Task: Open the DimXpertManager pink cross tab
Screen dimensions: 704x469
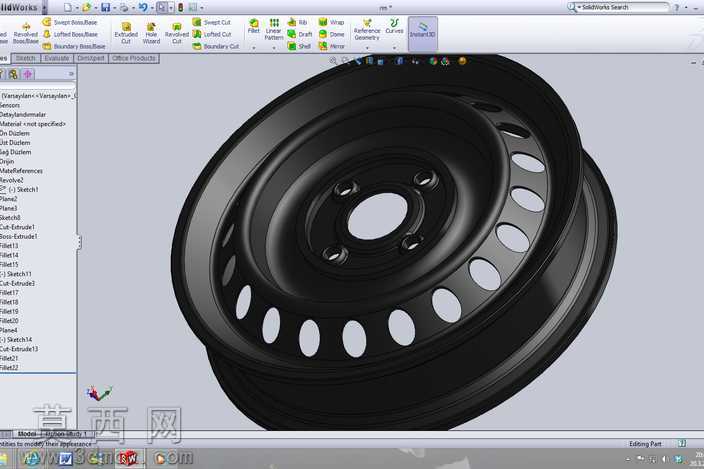Action: pos(28,74)
